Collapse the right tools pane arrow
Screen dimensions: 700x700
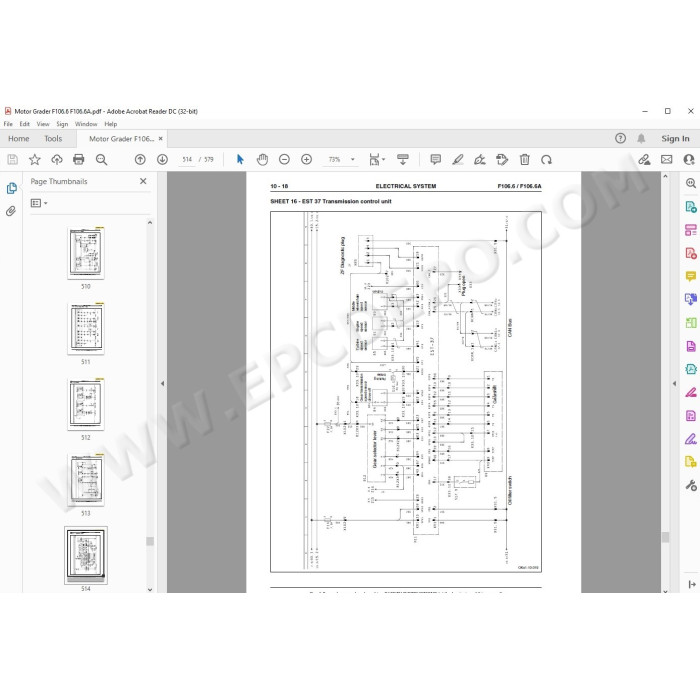coord(675,383)
